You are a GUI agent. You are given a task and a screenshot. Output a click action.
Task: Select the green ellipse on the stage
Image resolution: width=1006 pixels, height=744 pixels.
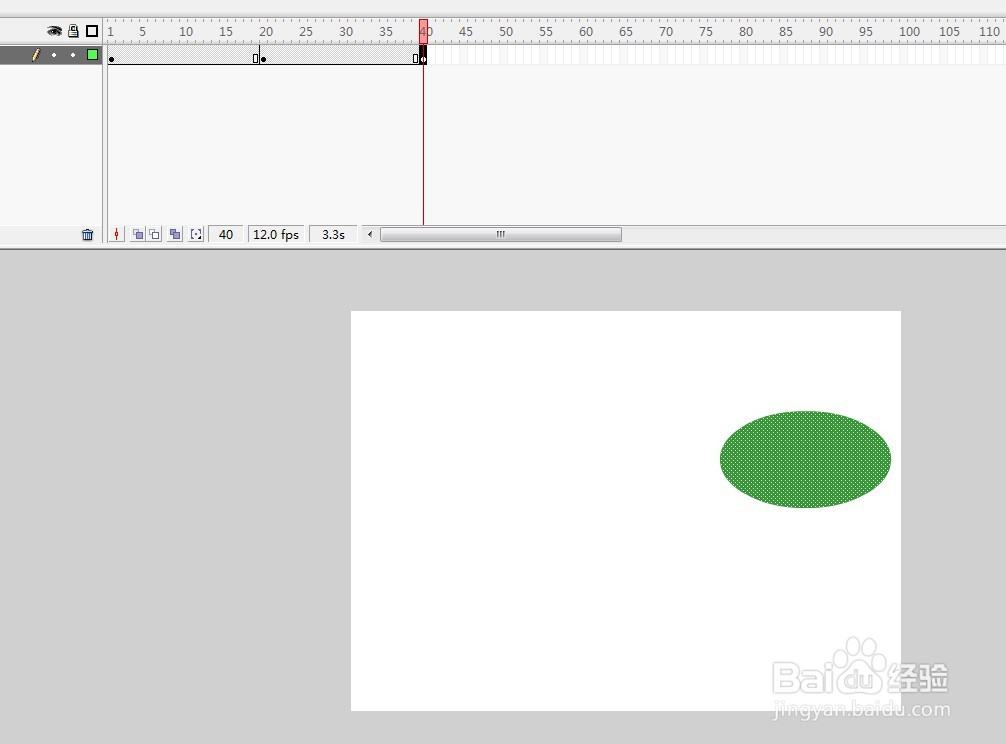pyautogui.click(x=805, y=459)
